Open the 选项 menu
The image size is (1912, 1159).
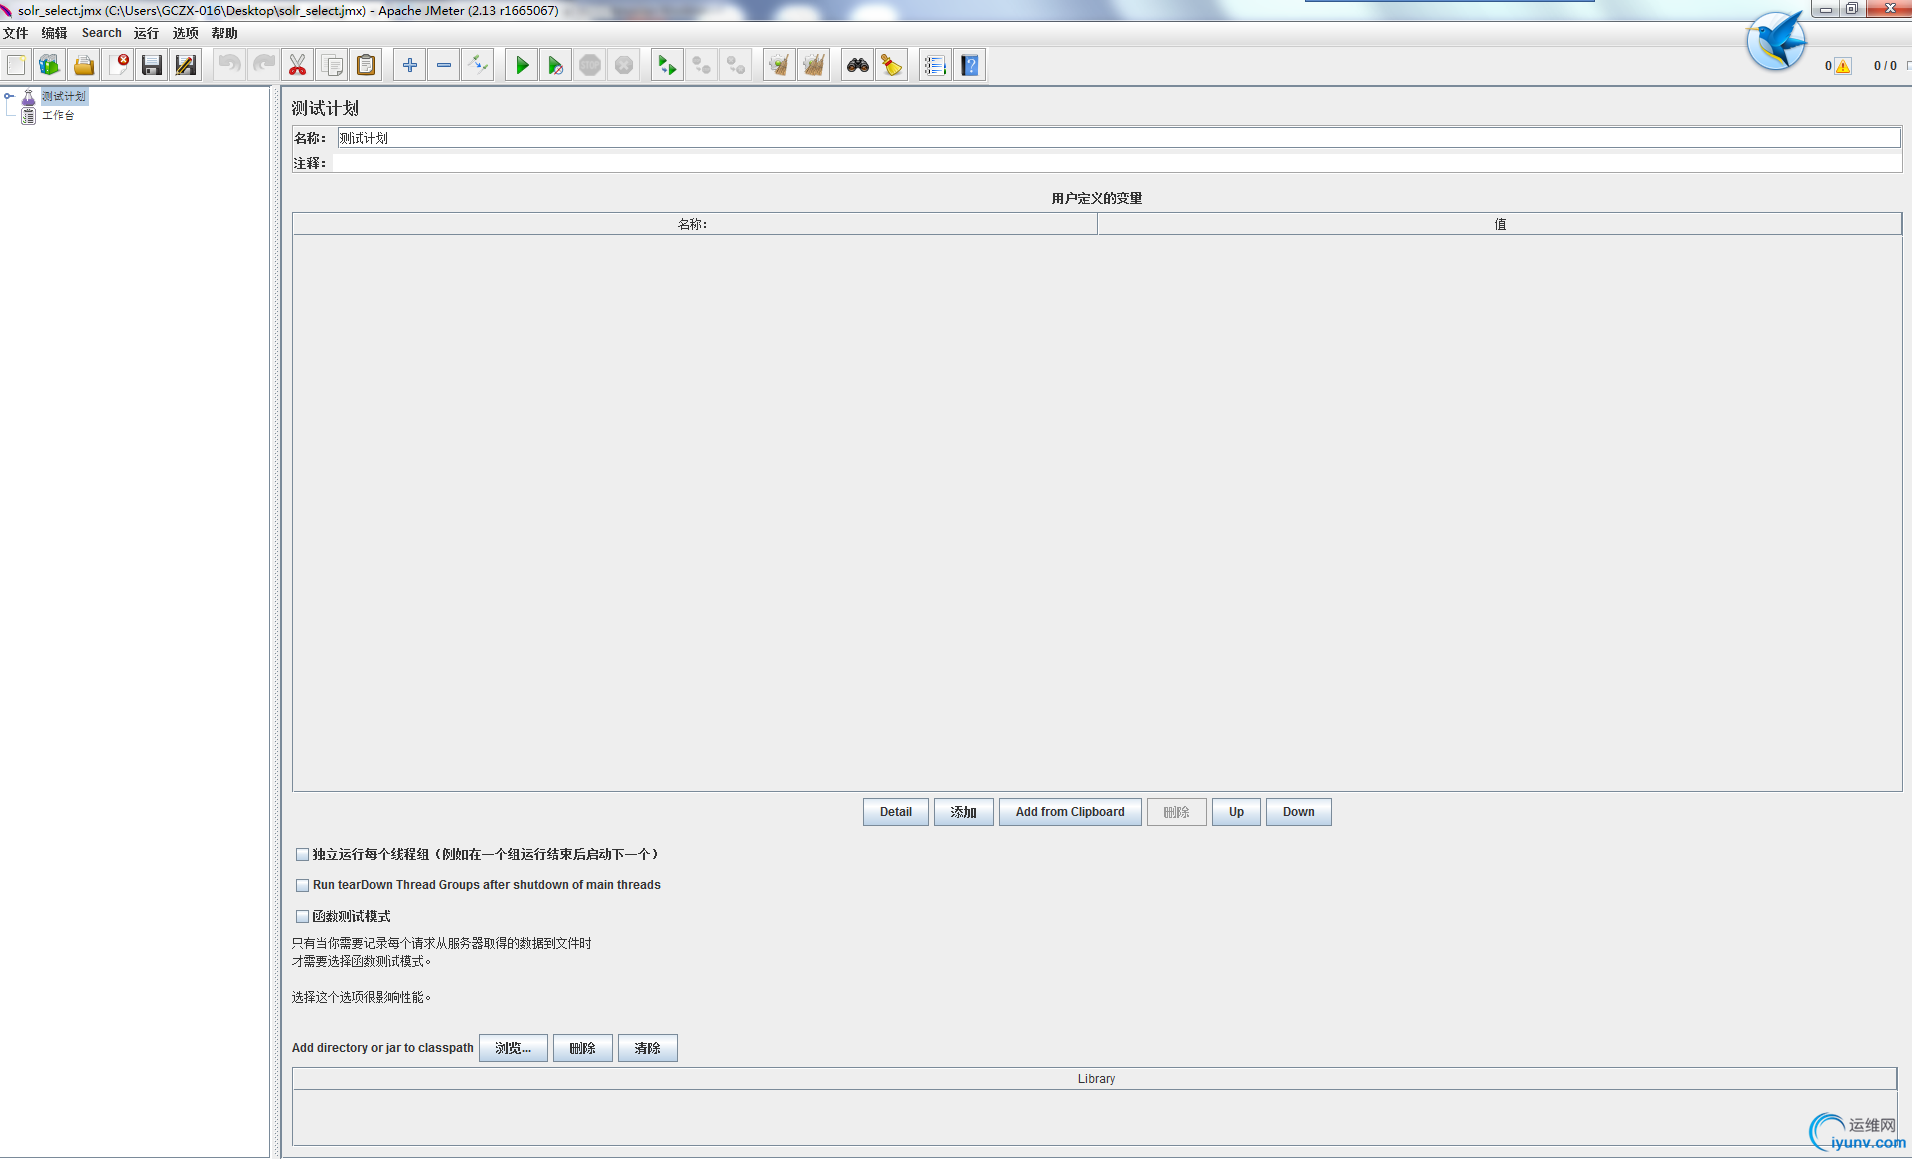coord(186,33)
